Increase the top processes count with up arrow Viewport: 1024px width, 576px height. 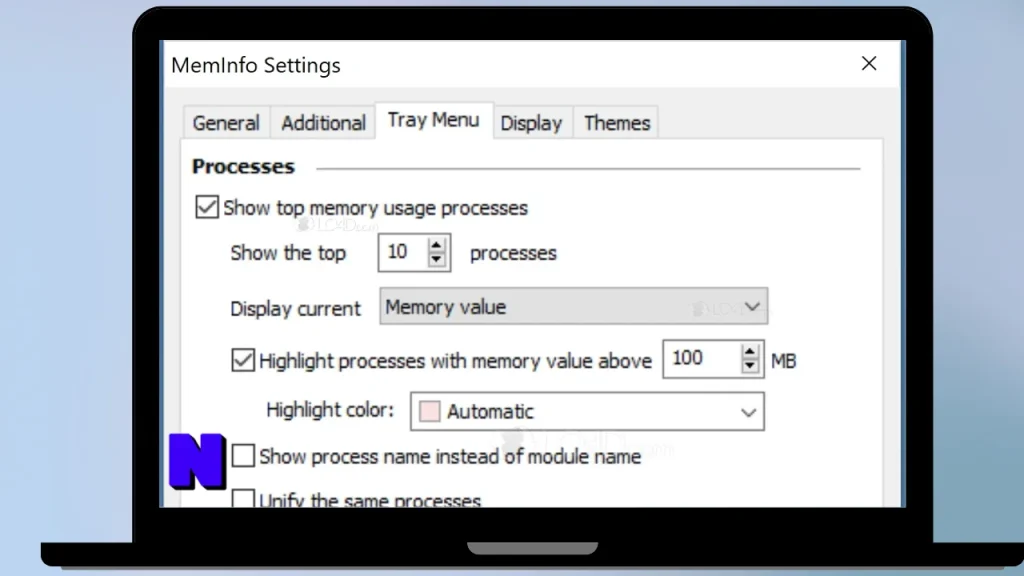(436, 246)
